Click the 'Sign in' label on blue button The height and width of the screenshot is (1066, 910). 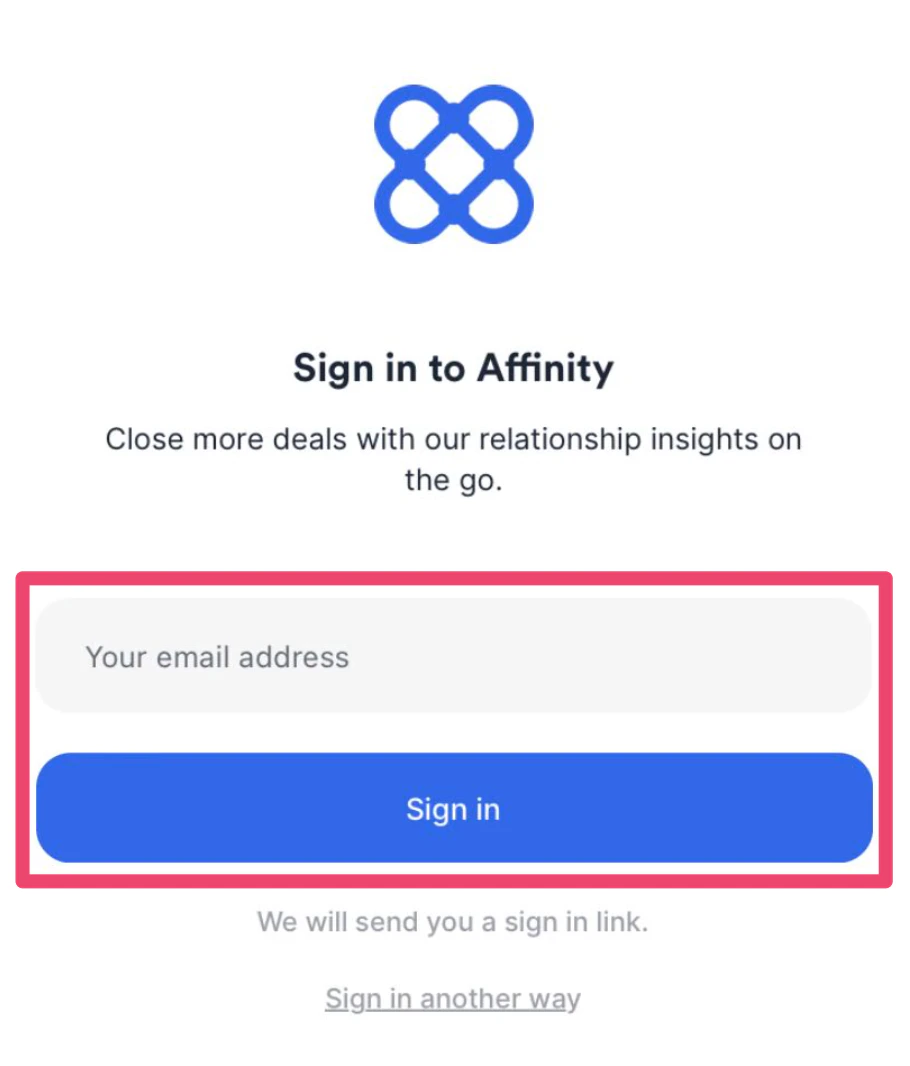(453, 809)
